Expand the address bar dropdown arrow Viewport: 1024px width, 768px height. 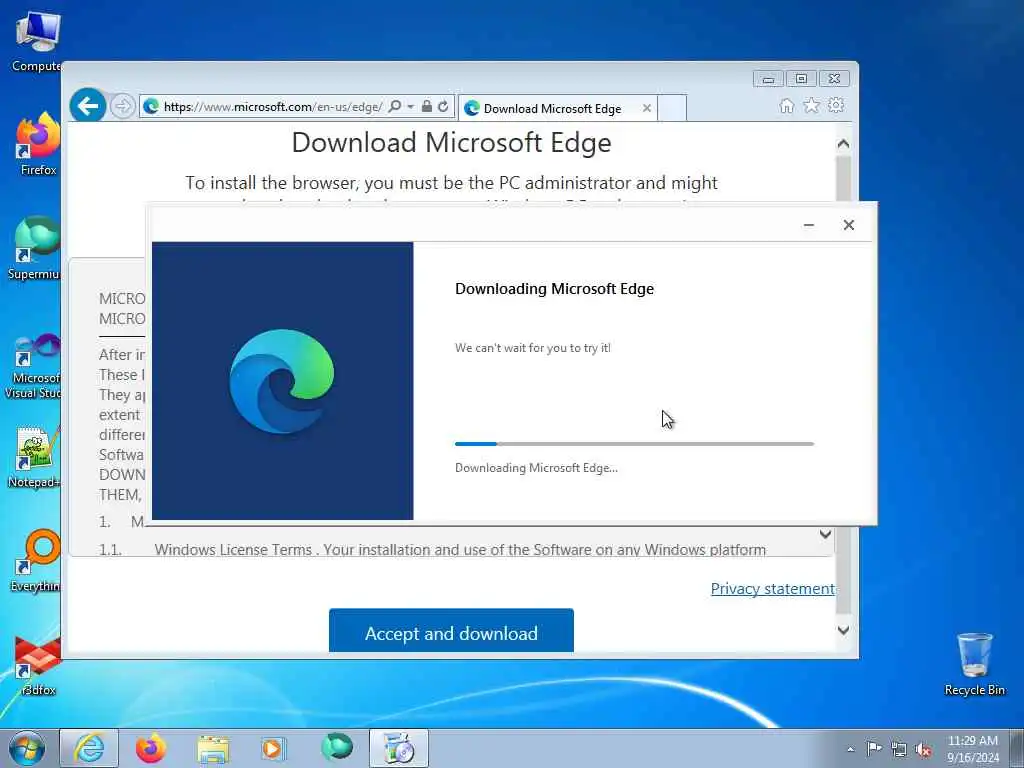[411, 106]
